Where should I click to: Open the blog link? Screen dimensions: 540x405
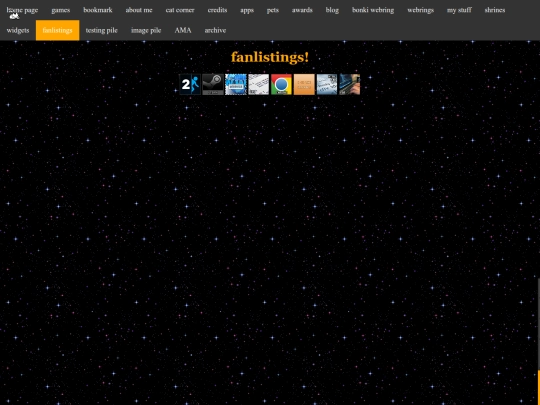332,10
